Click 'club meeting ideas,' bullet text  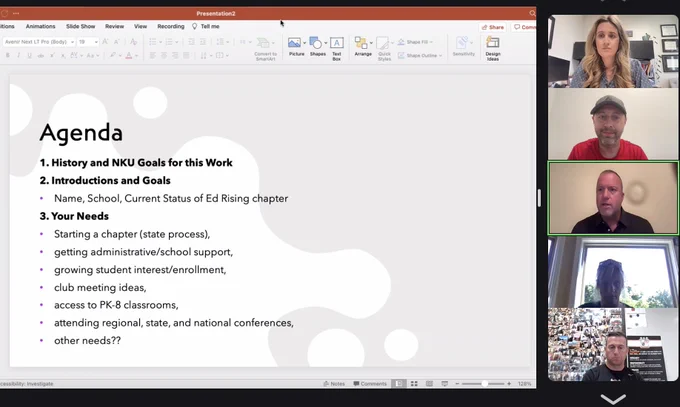pos(100,287)
